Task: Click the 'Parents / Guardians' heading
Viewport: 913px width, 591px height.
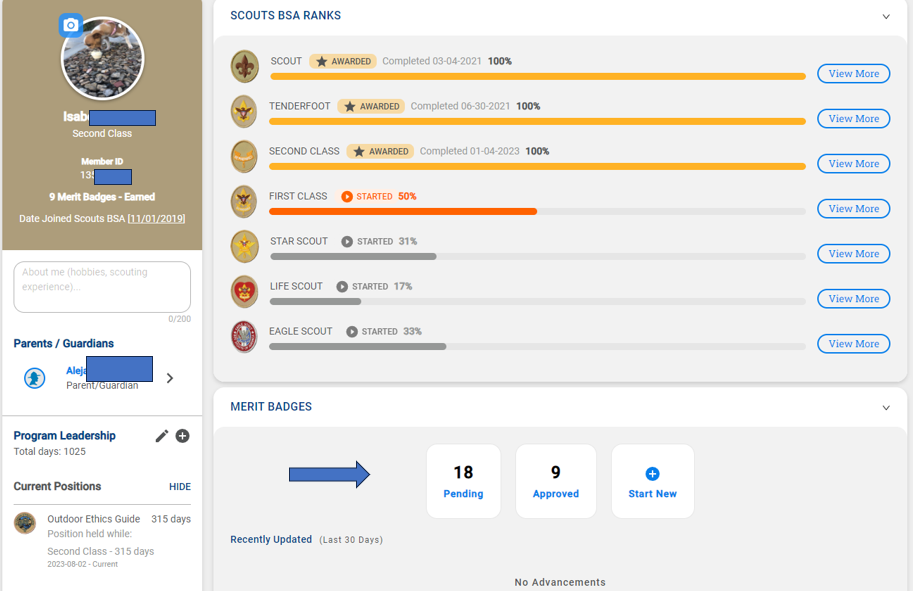Action: click(63, 344)
